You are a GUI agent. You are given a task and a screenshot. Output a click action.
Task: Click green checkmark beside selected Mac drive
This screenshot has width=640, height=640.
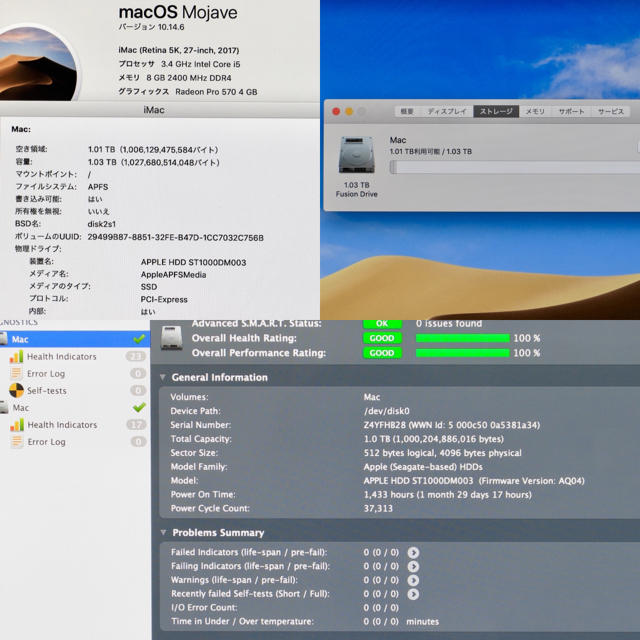coord(139,338)
